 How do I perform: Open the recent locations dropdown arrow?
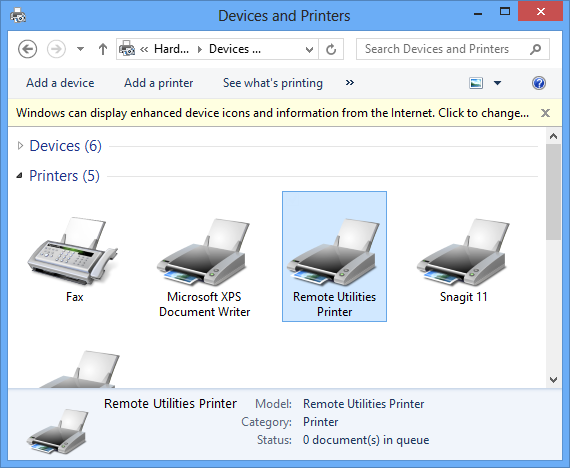coord(80,49)
